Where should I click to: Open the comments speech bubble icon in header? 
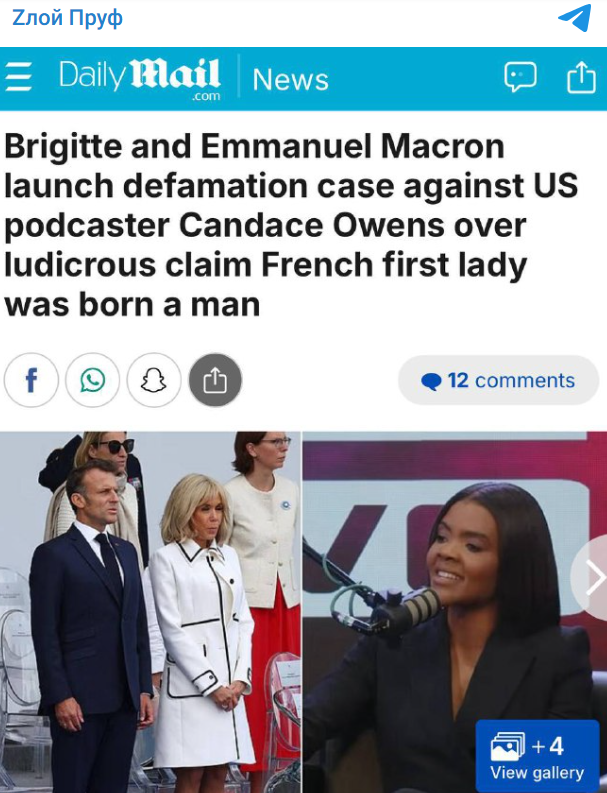pos(520,77)
